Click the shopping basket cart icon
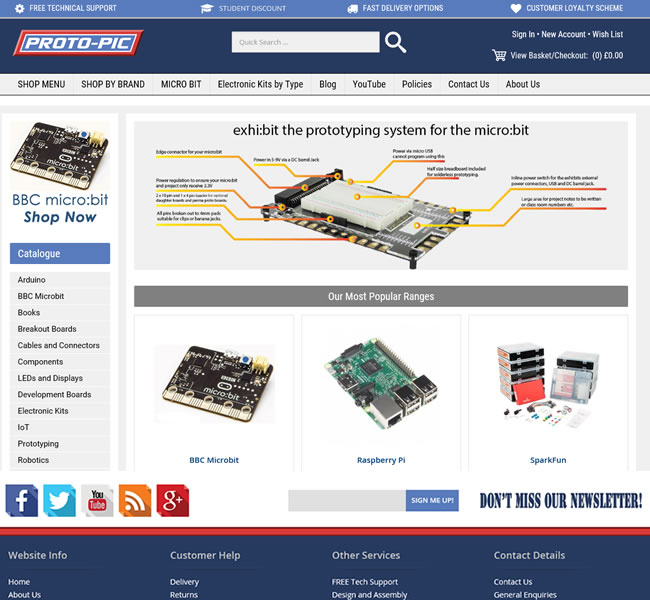Image resolution: width=650 pixels, height=600 pixels. click(499, 55)
